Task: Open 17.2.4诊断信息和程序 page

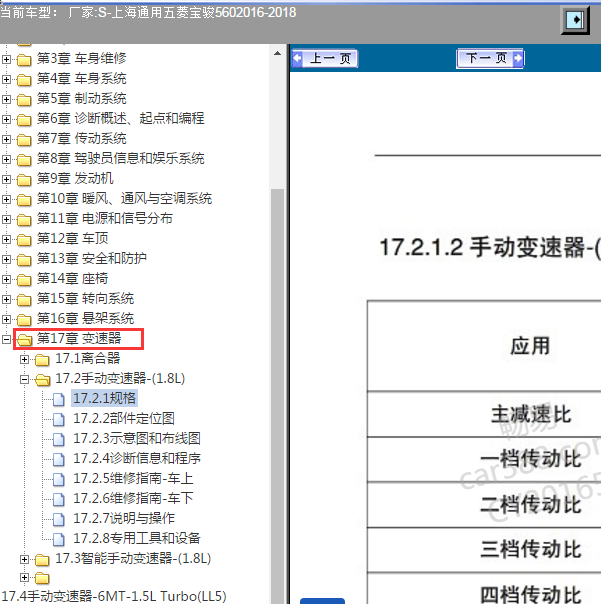Action: coord(137,458)
